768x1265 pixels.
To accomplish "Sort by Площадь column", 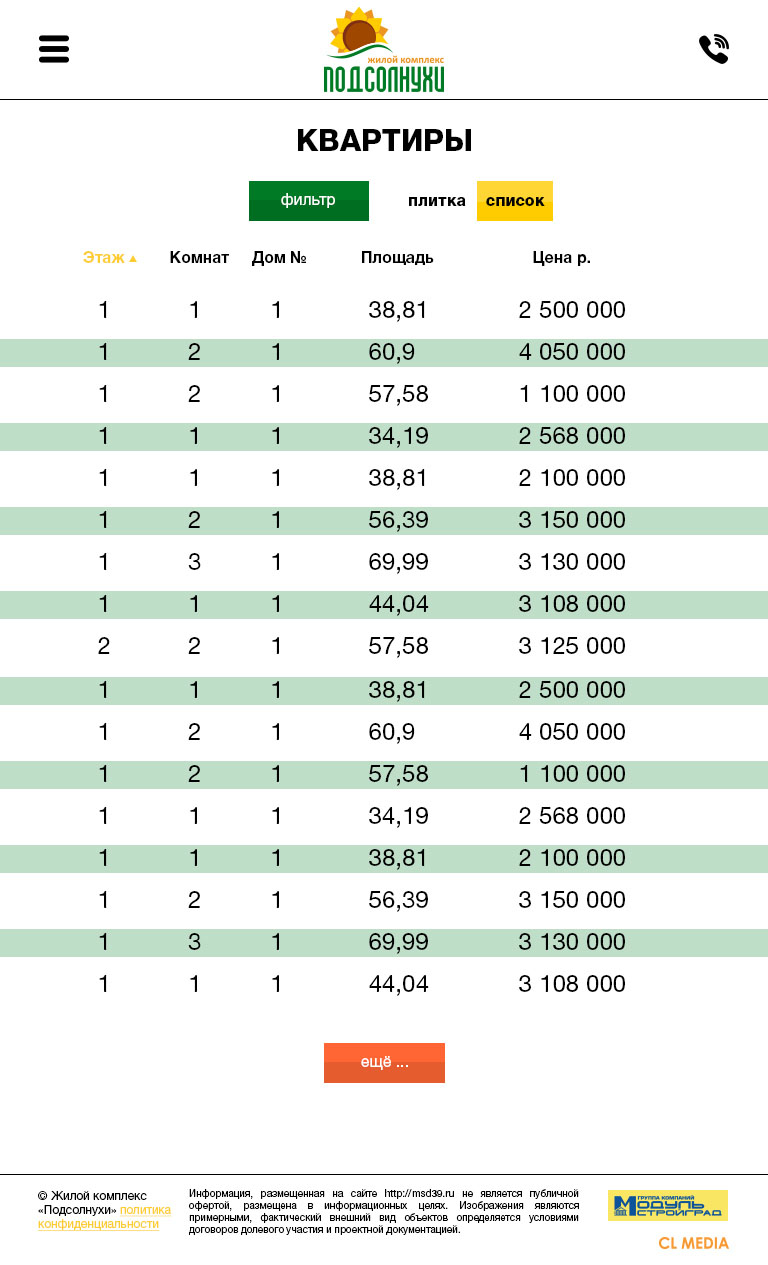I will pos(397,258).
